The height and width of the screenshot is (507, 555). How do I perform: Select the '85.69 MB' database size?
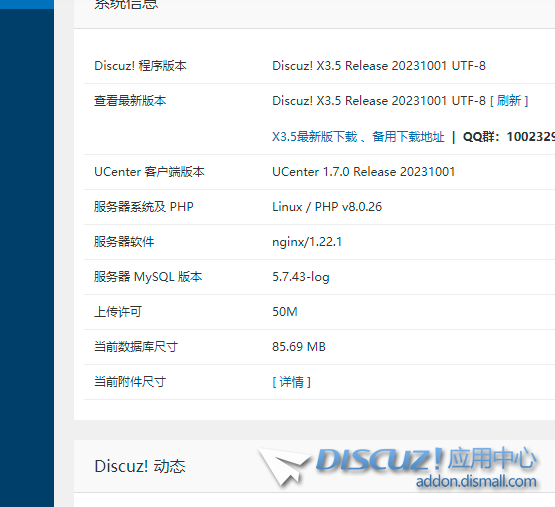point(299,347)
